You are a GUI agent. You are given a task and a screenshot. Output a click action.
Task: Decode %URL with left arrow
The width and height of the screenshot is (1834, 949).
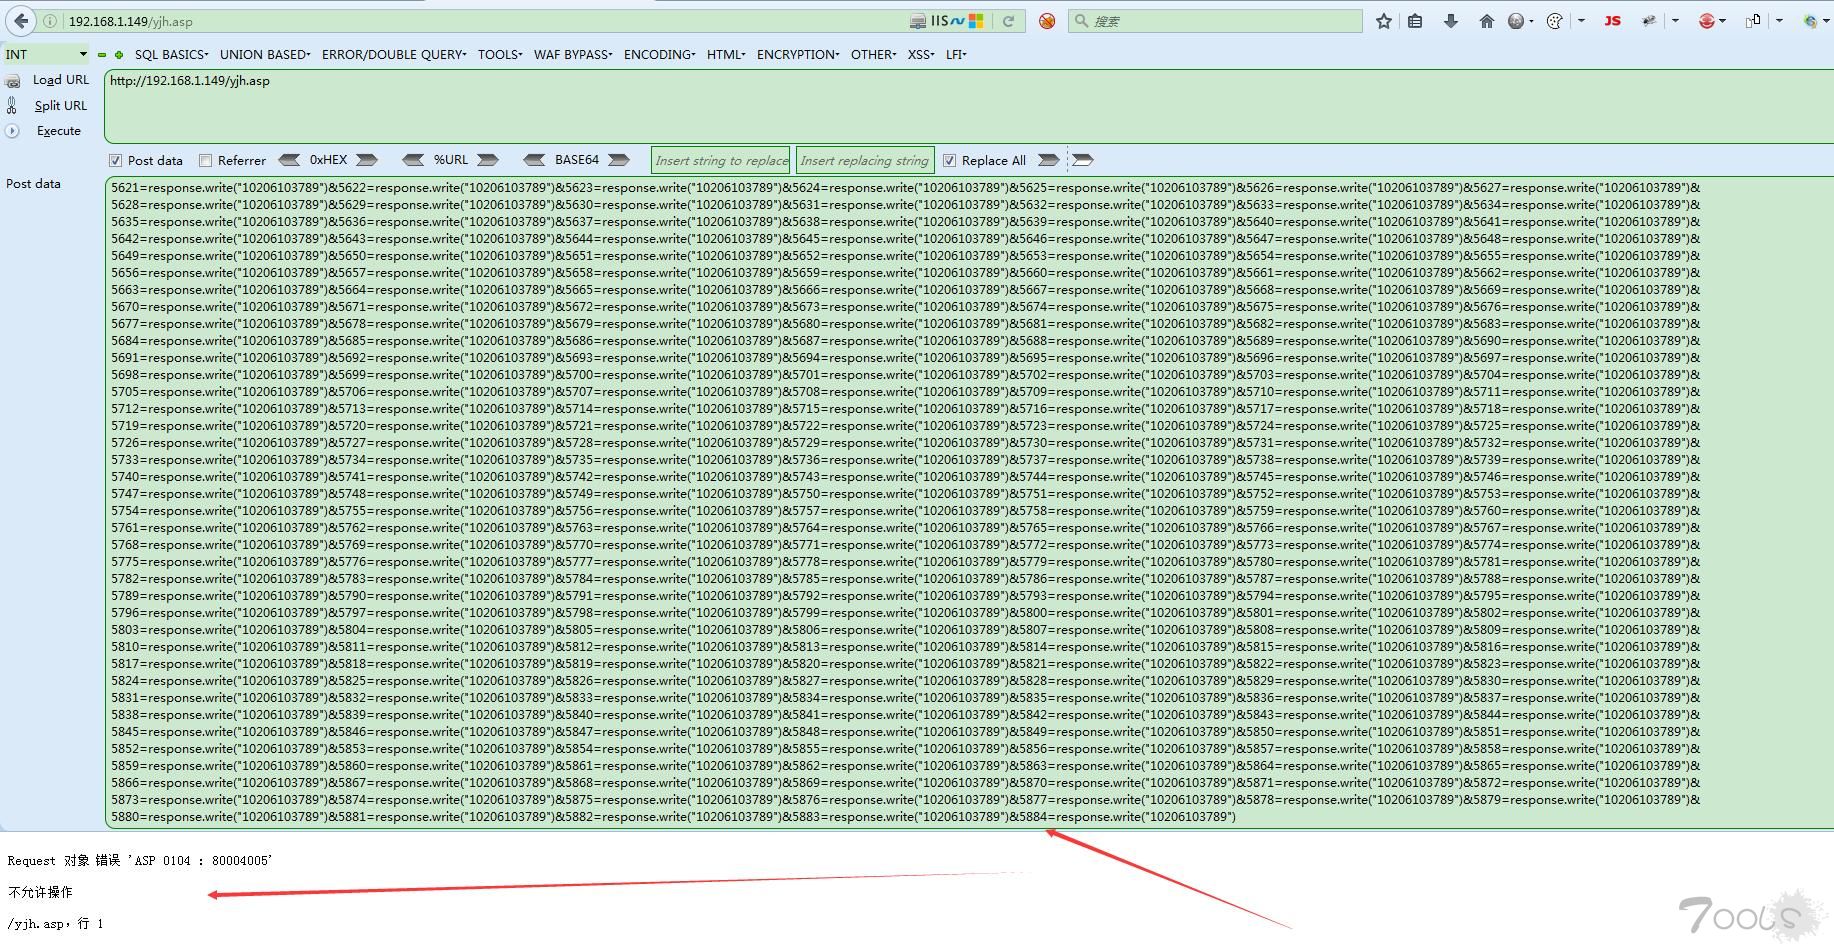pos(413,160)
